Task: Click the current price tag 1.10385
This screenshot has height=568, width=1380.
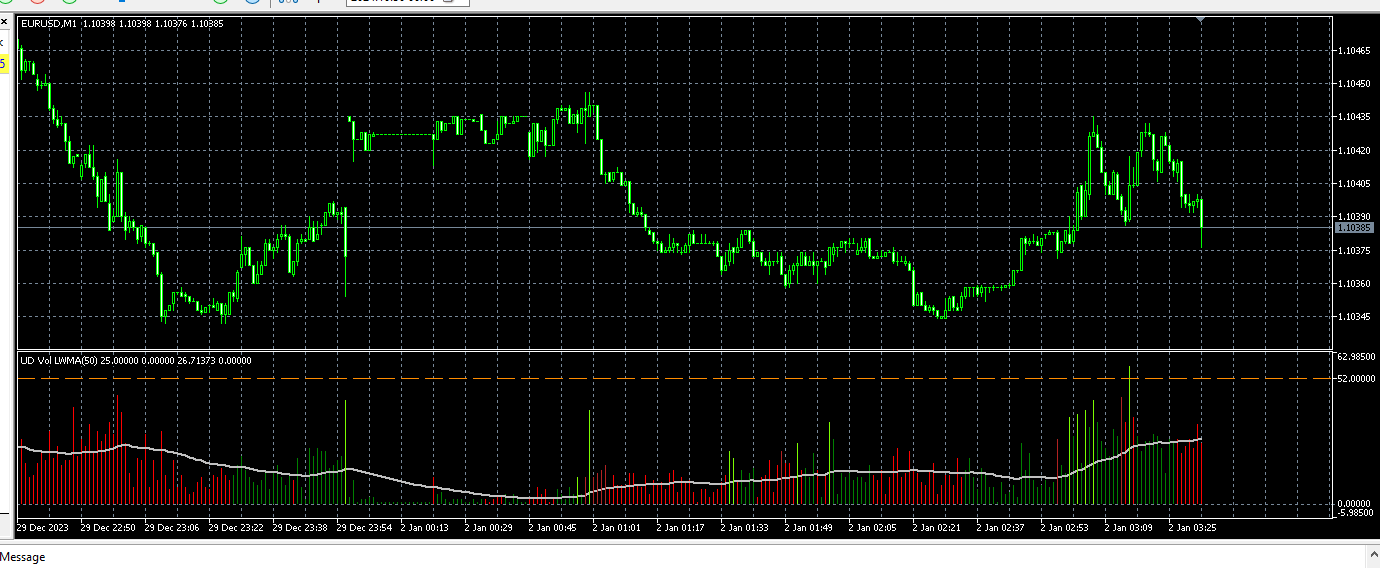Action: 1355,228
